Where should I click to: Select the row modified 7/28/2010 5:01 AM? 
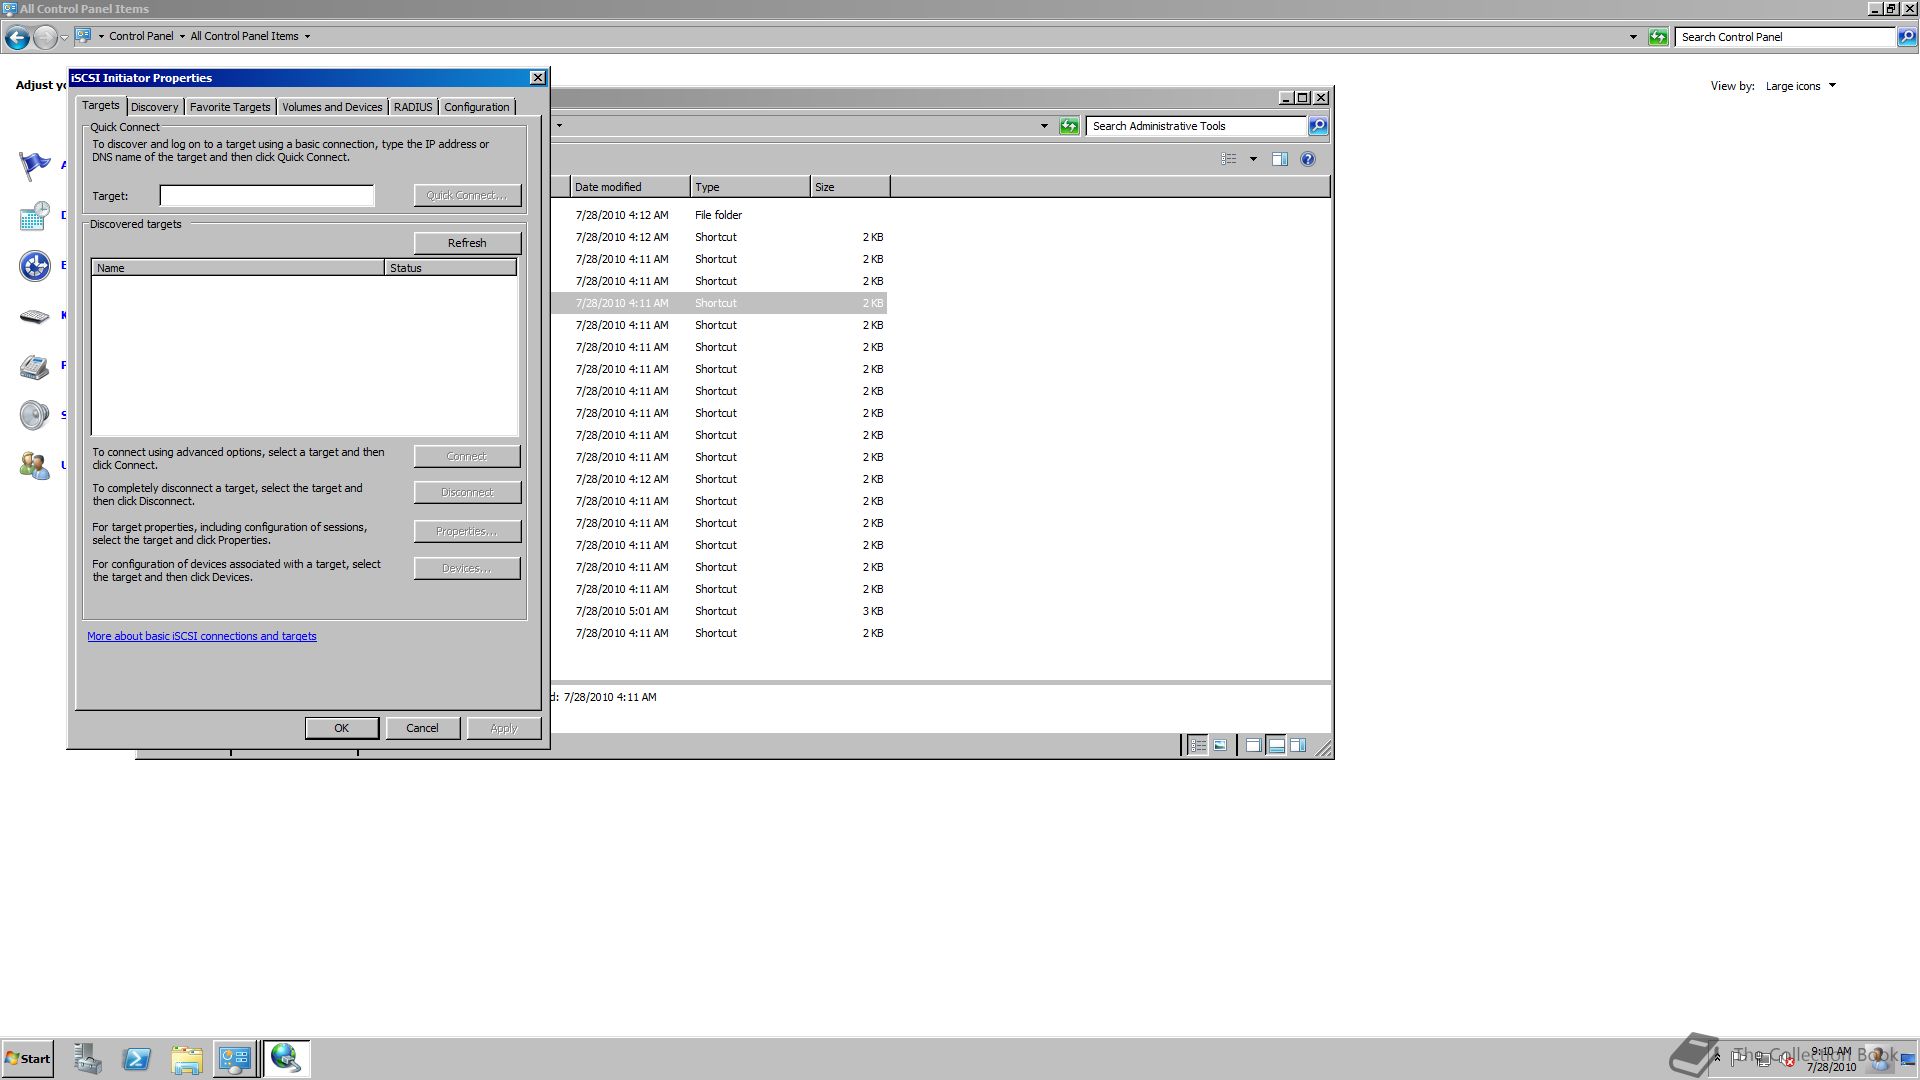[718, 611]
